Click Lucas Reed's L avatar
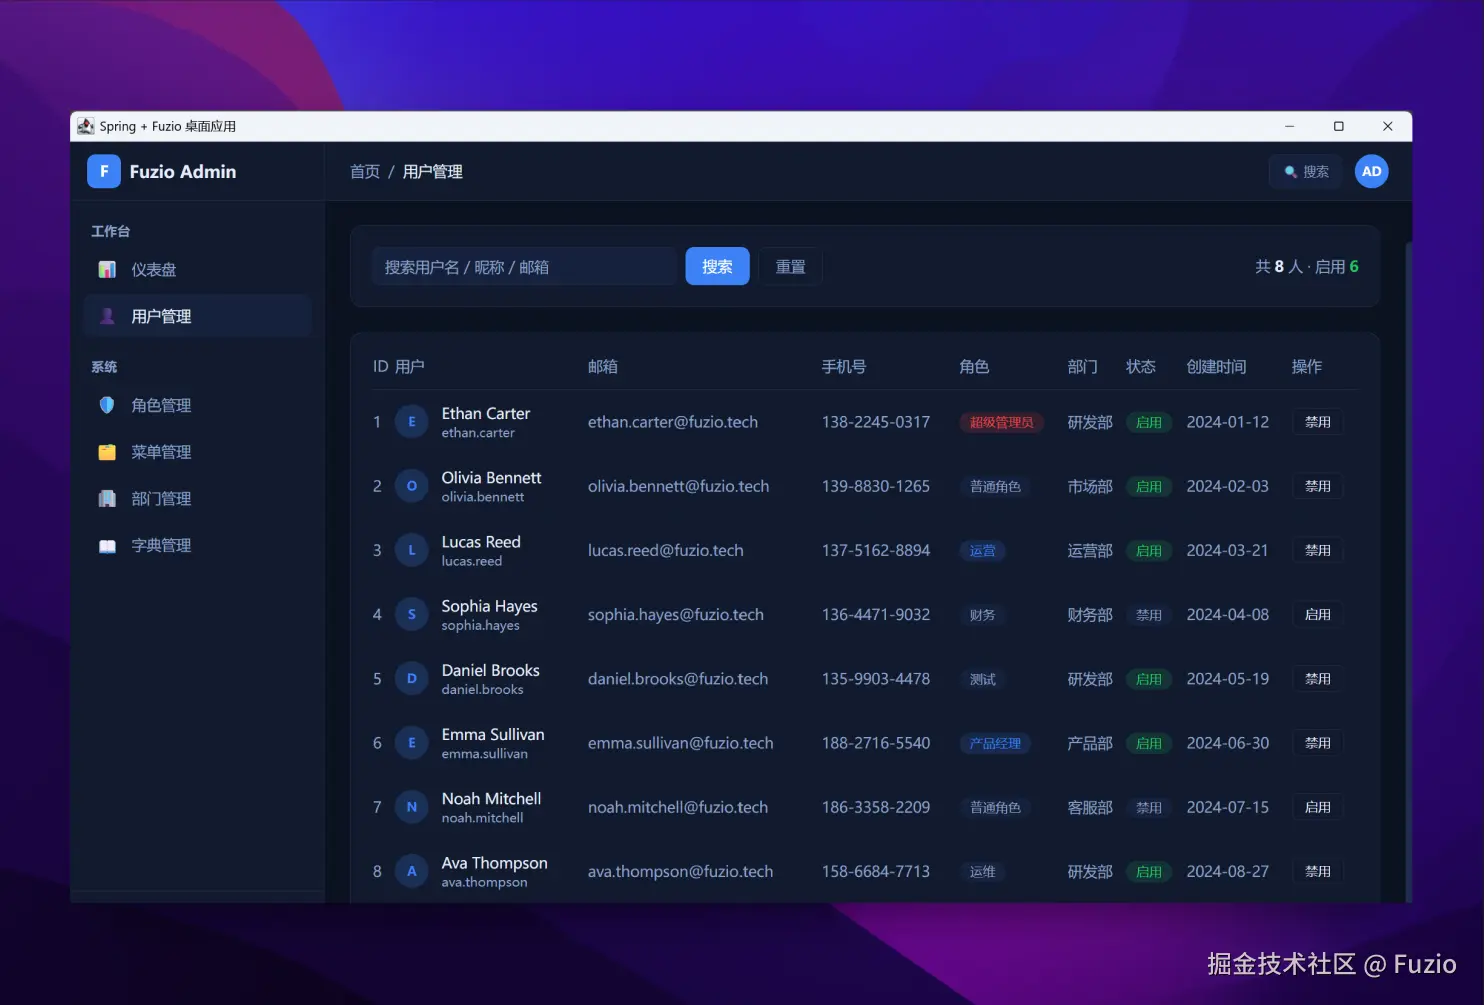 (x=411, y=550)
